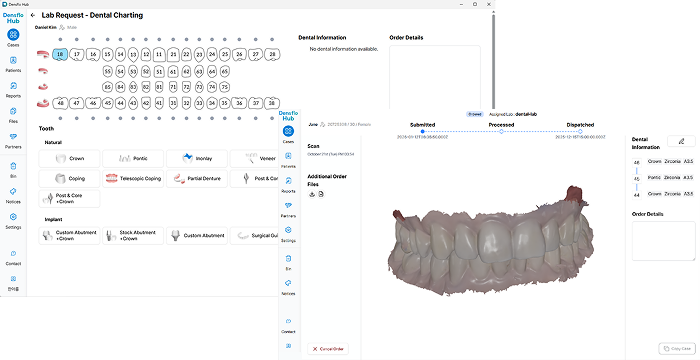
Task: Open Bin in the scan viewer window sidebar
Action: tap(288, 262)
